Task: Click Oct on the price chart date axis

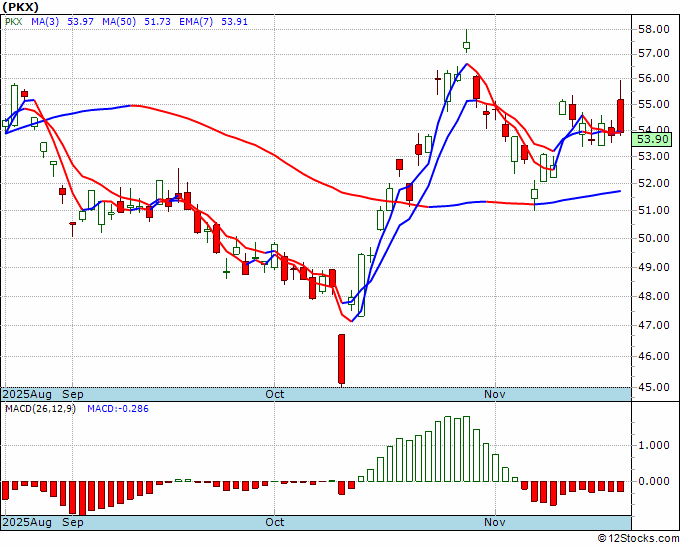Action: 275,395
